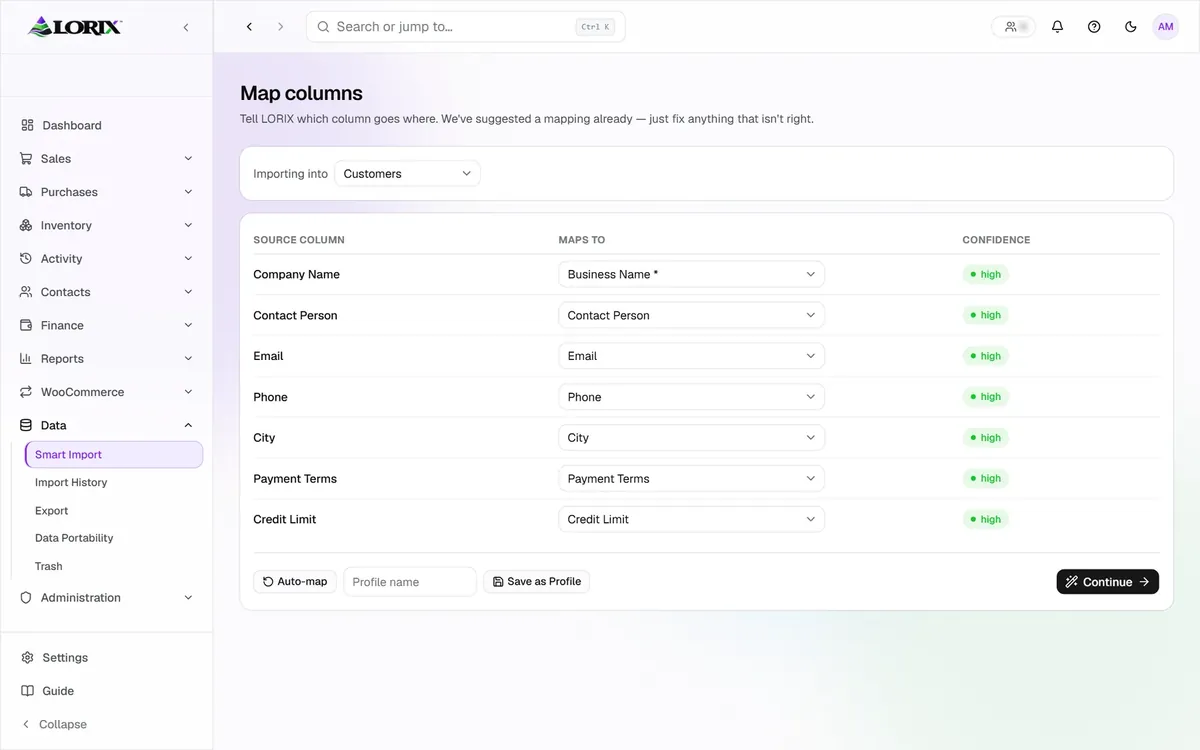Image resolution: width=1200 pixels, height=750 pixels.
Task: Open the Phone mapping dropdown
Action: pos(691,397)
